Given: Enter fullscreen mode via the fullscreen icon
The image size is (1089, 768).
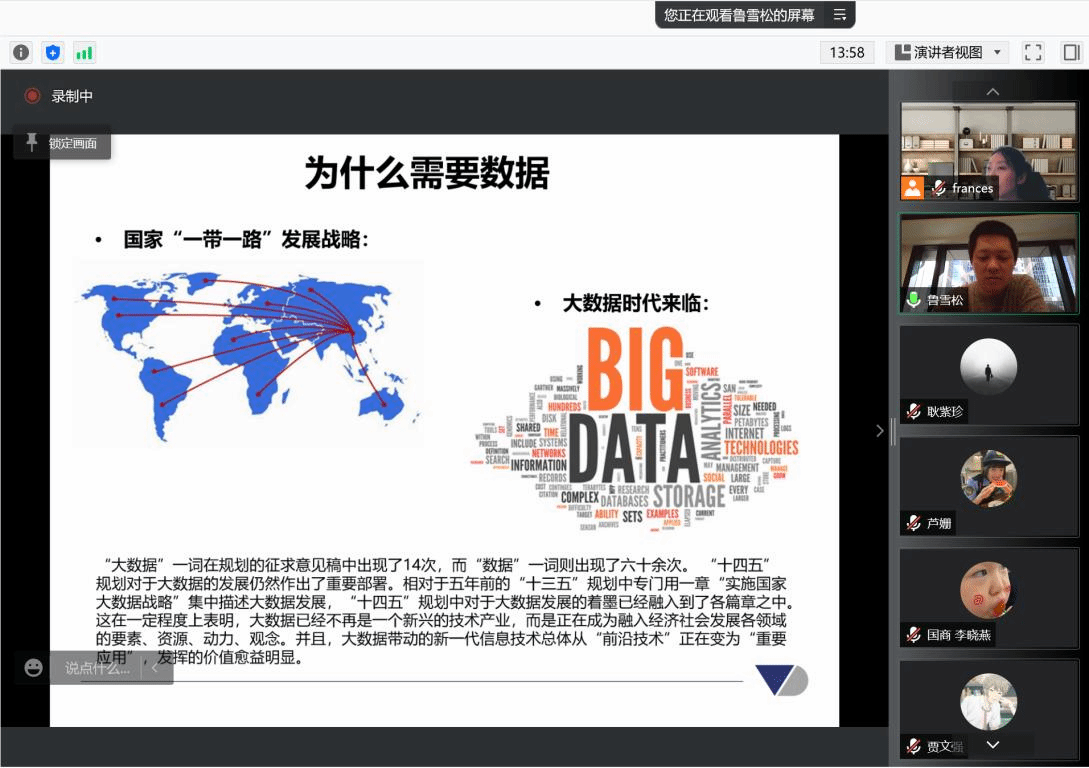Looking at the screenshot, I should pos(1033,52).
